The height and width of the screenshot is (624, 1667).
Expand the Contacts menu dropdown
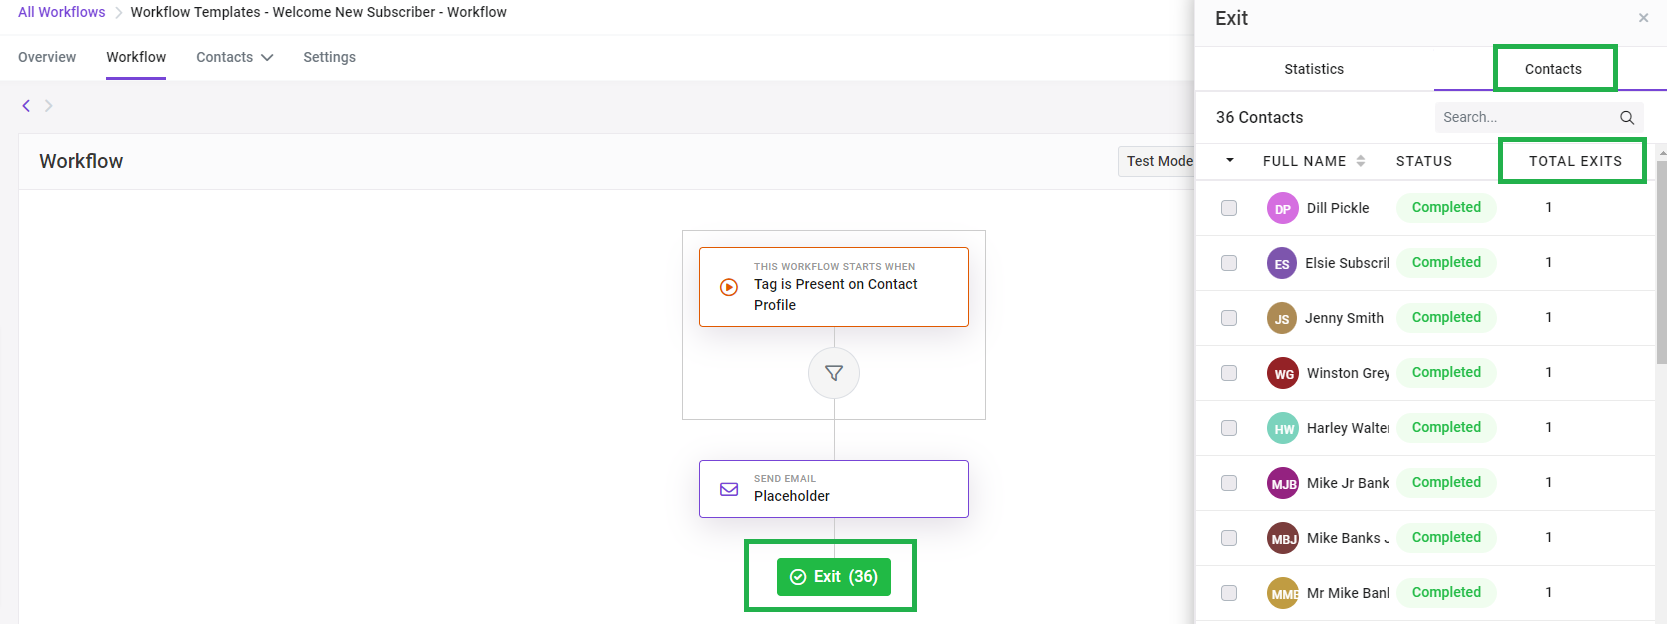(x=235, y=57)
